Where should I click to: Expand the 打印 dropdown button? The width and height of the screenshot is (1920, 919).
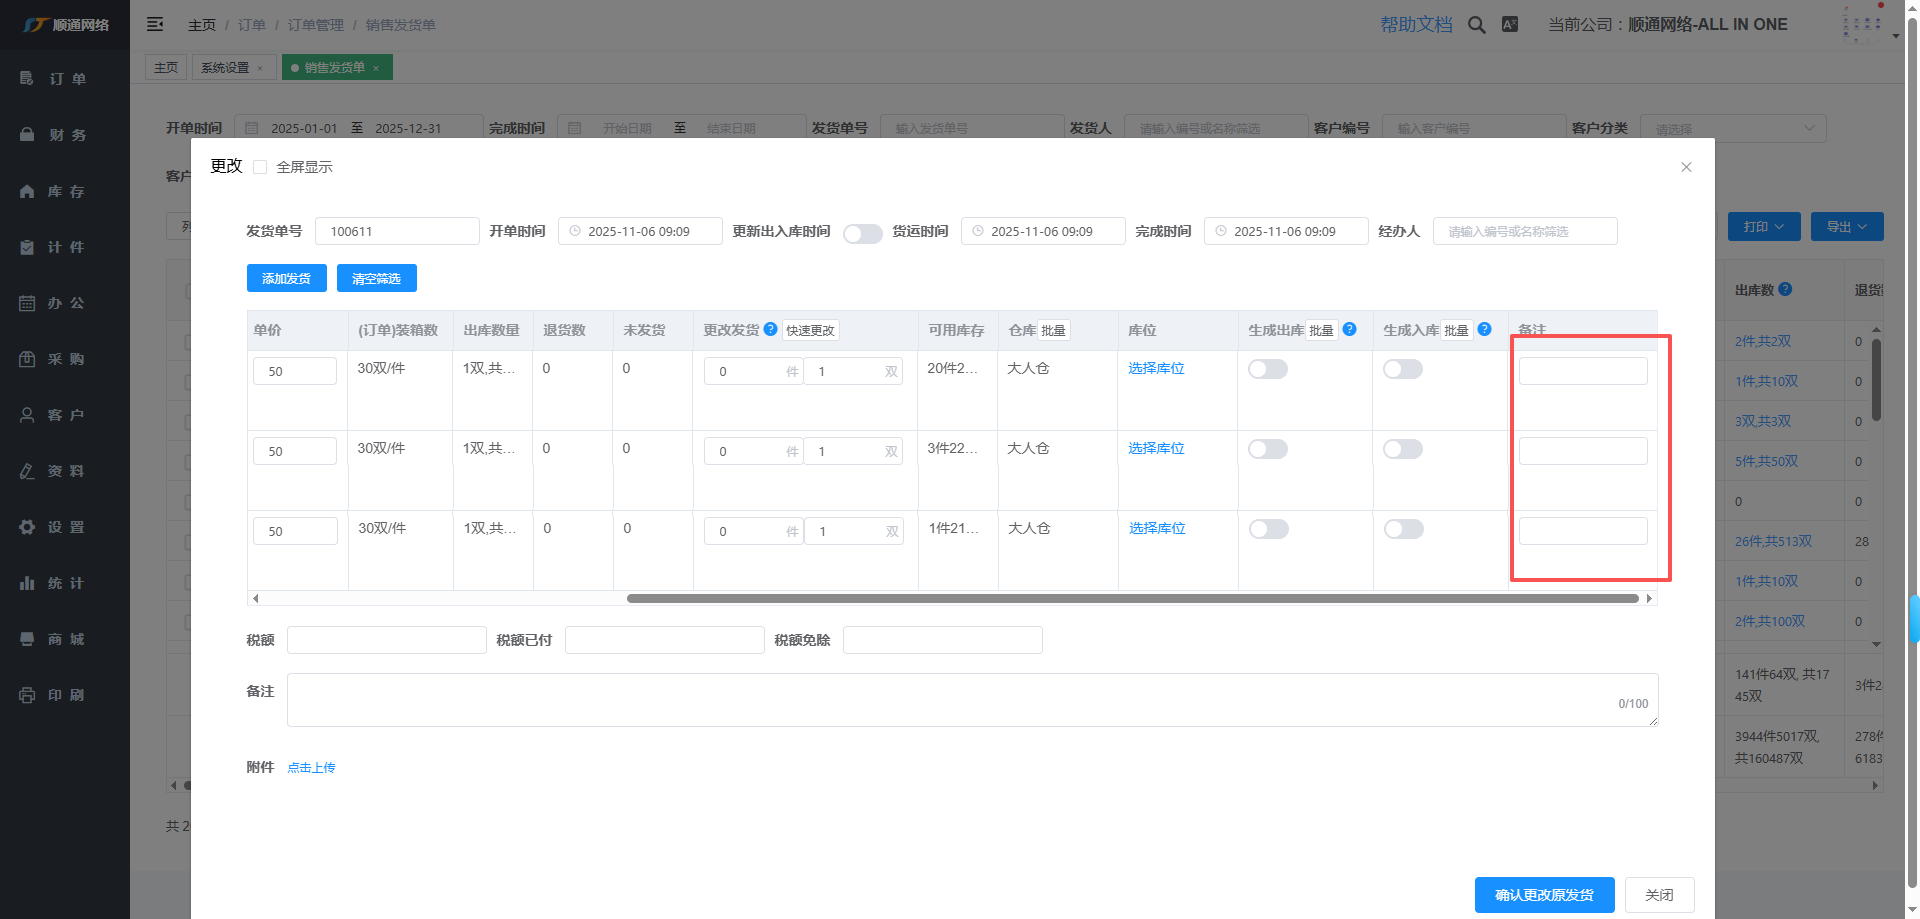tap(1763, 227)
